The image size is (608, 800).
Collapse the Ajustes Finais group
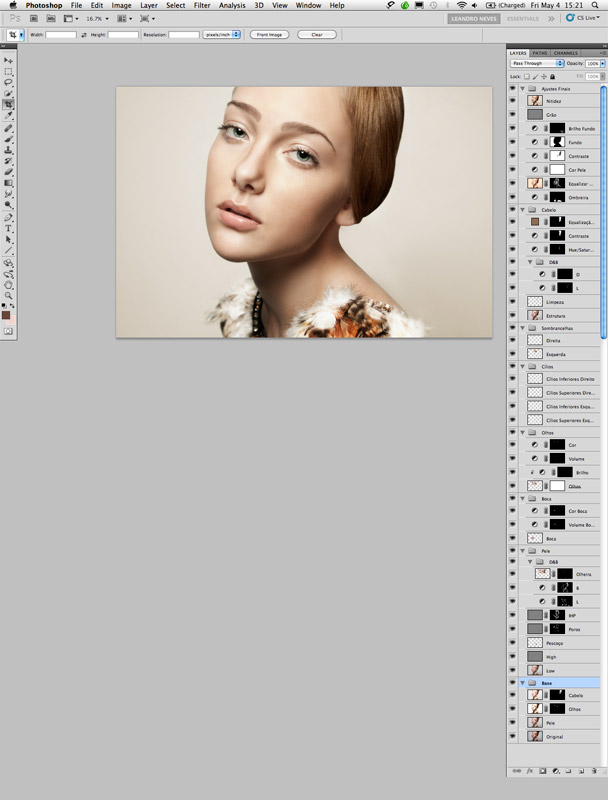point(523,88)
